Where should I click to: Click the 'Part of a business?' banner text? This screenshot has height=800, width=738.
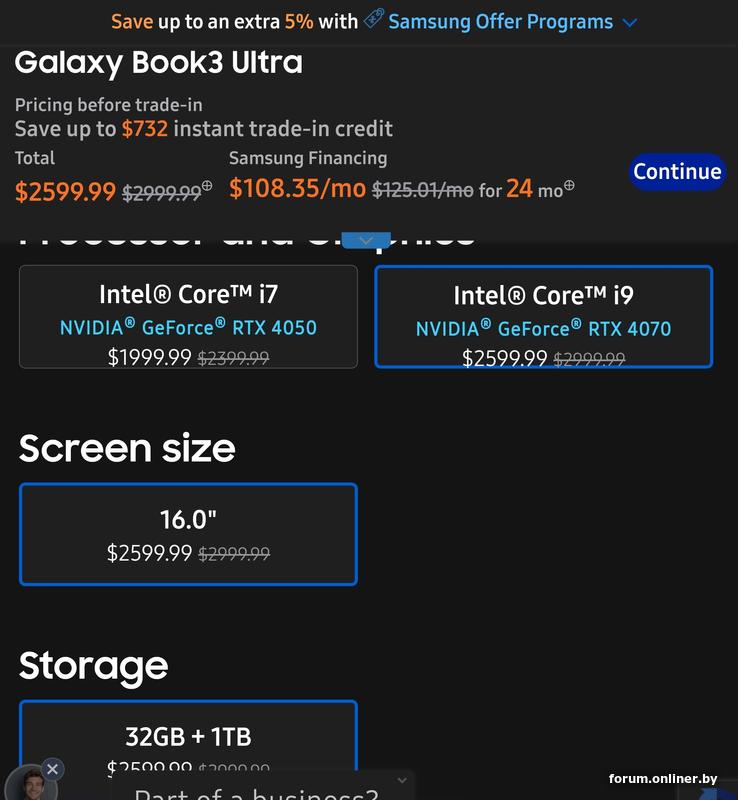pyautogui.click(x=256, y=793)
